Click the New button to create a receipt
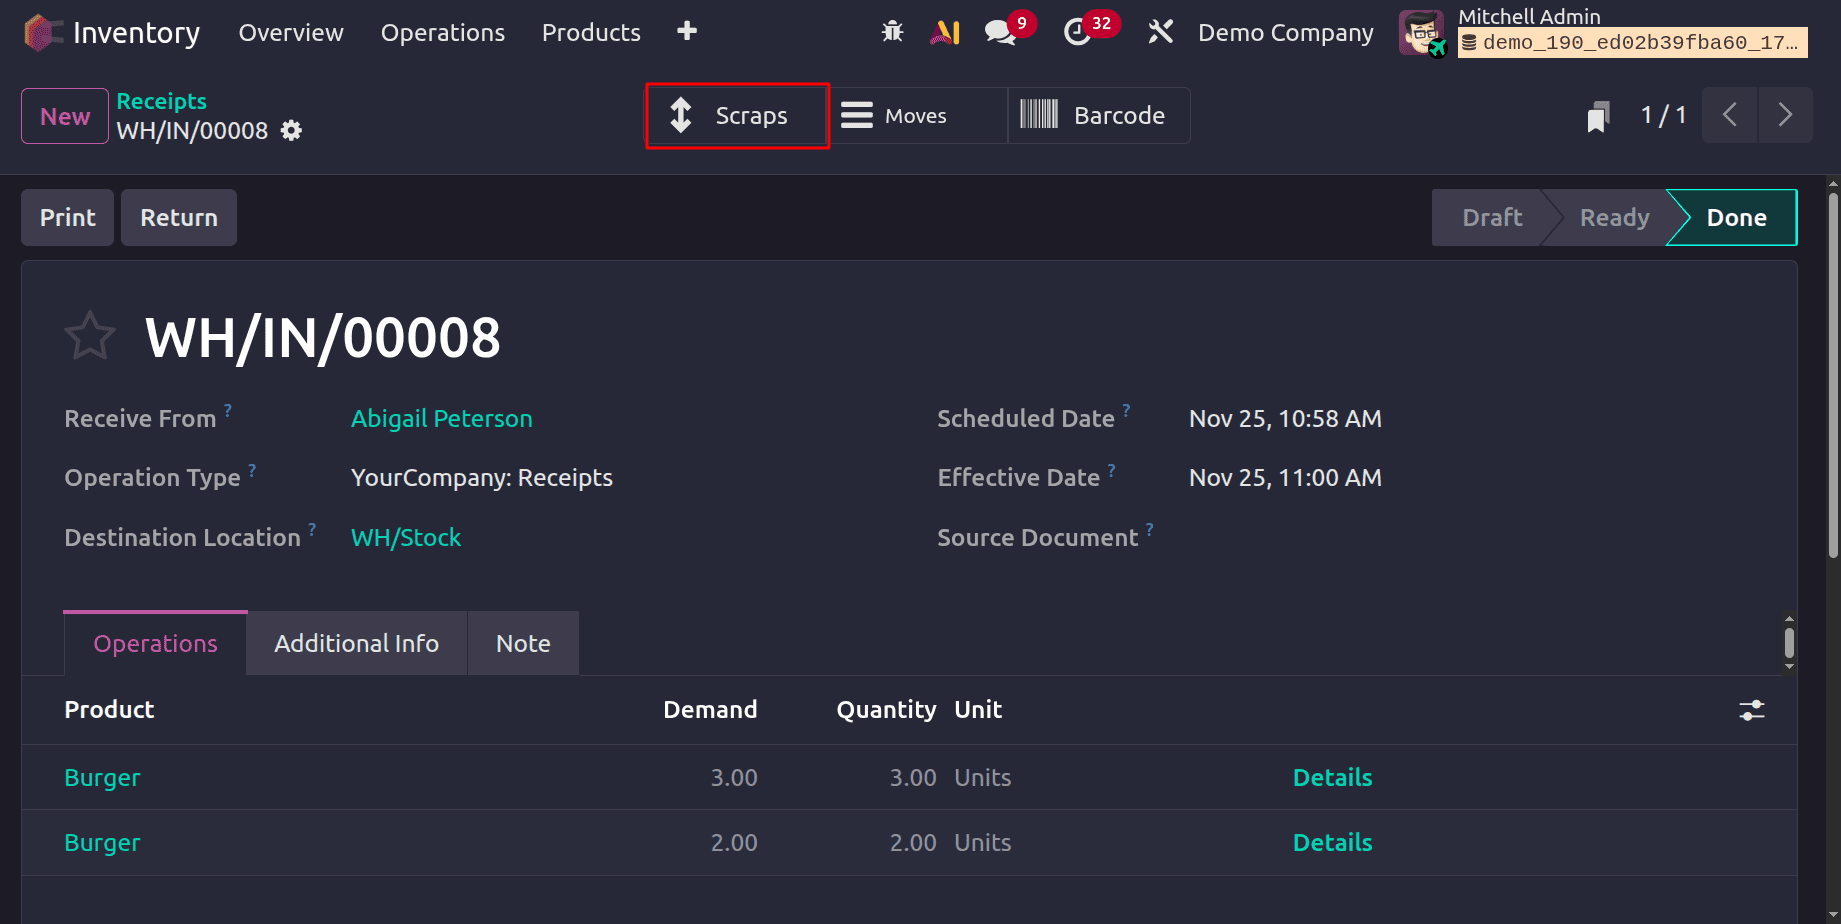This screenshot has height=924, width=1841. (64, 115)
